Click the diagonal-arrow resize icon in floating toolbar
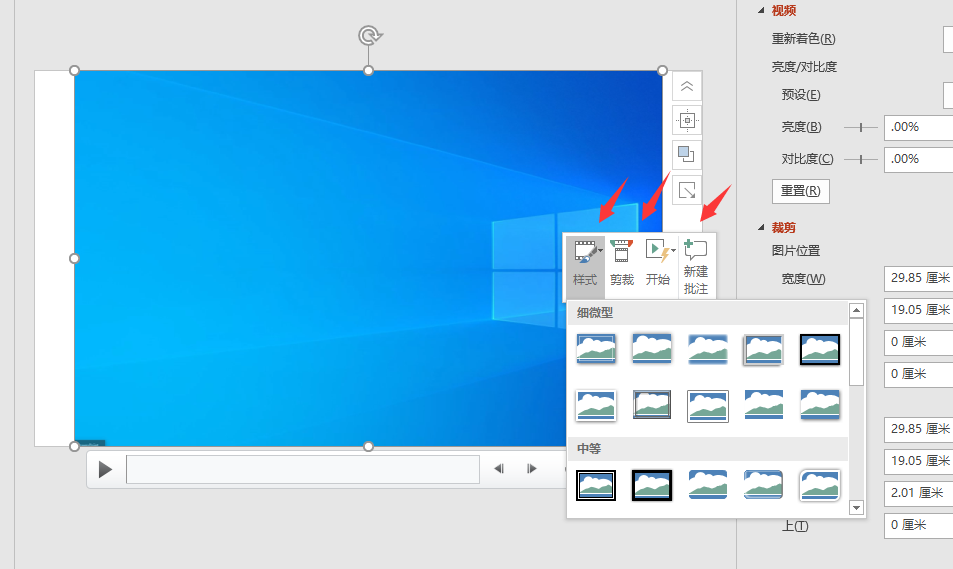 pyautogui.click(x=687, y=190)
